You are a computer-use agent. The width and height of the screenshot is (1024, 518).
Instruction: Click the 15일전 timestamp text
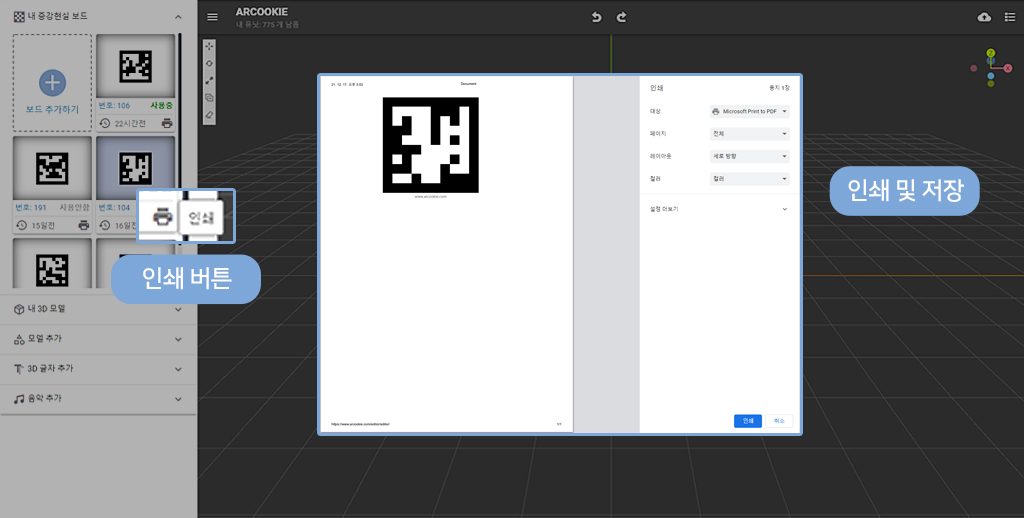tap(43, 225)
